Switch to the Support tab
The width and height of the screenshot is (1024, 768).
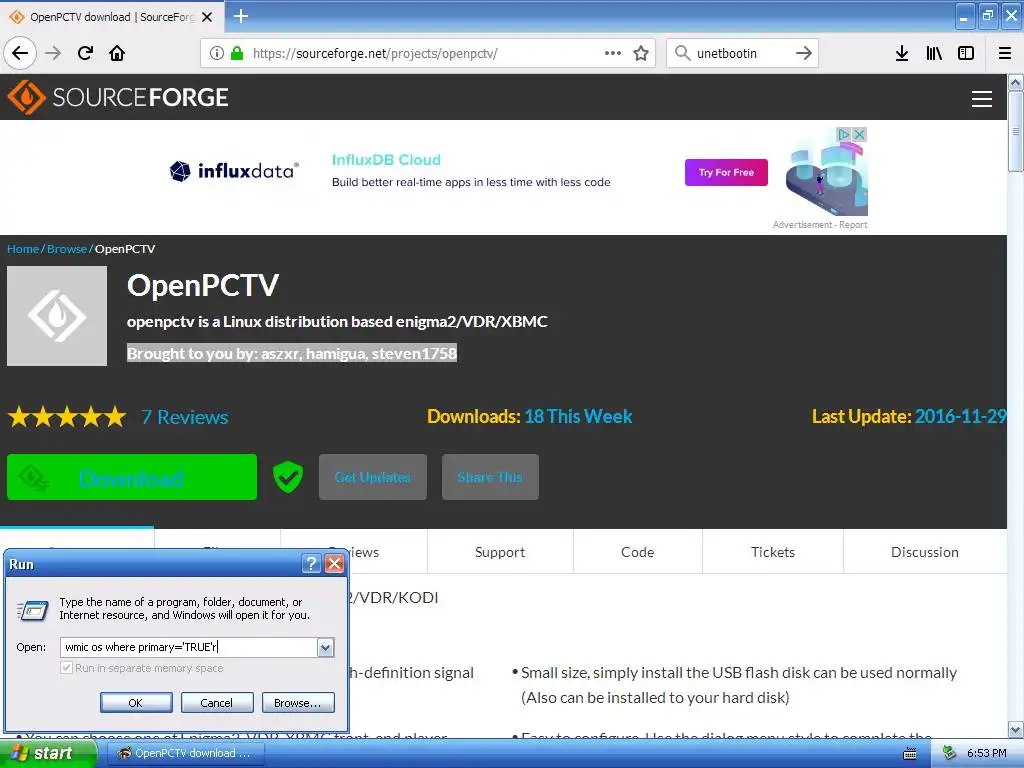(500, 552)
